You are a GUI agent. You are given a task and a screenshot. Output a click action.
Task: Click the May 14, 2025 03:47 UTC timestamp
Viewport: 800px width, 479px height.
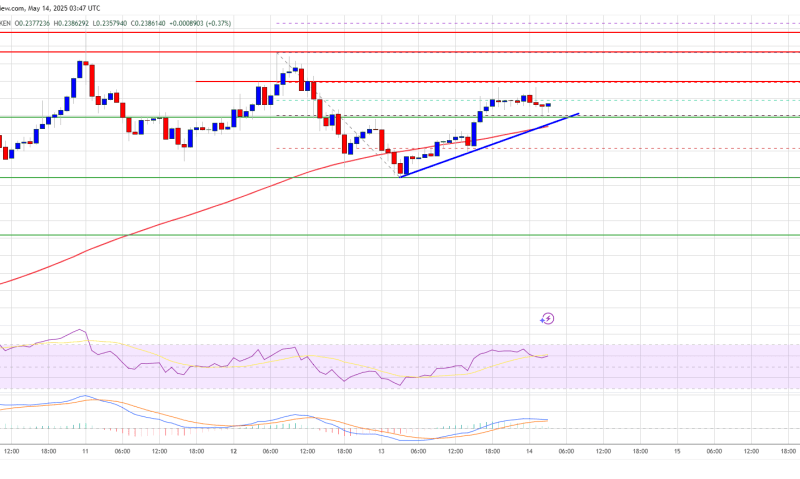tap(64, 8)
